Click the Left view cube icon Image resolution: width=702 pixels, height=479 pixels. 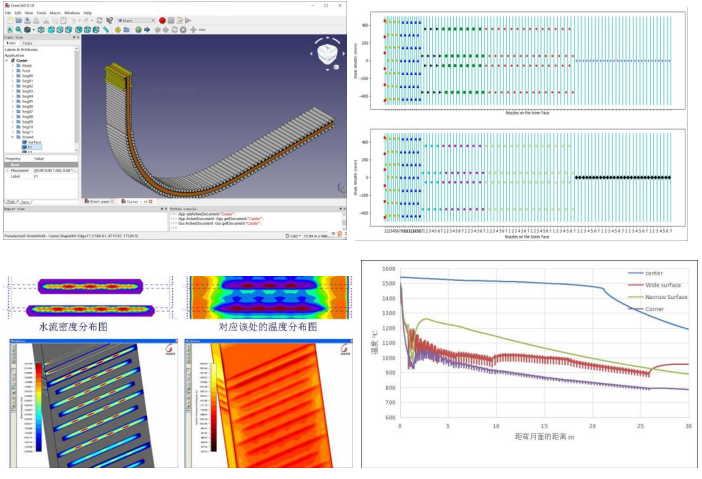96,30
